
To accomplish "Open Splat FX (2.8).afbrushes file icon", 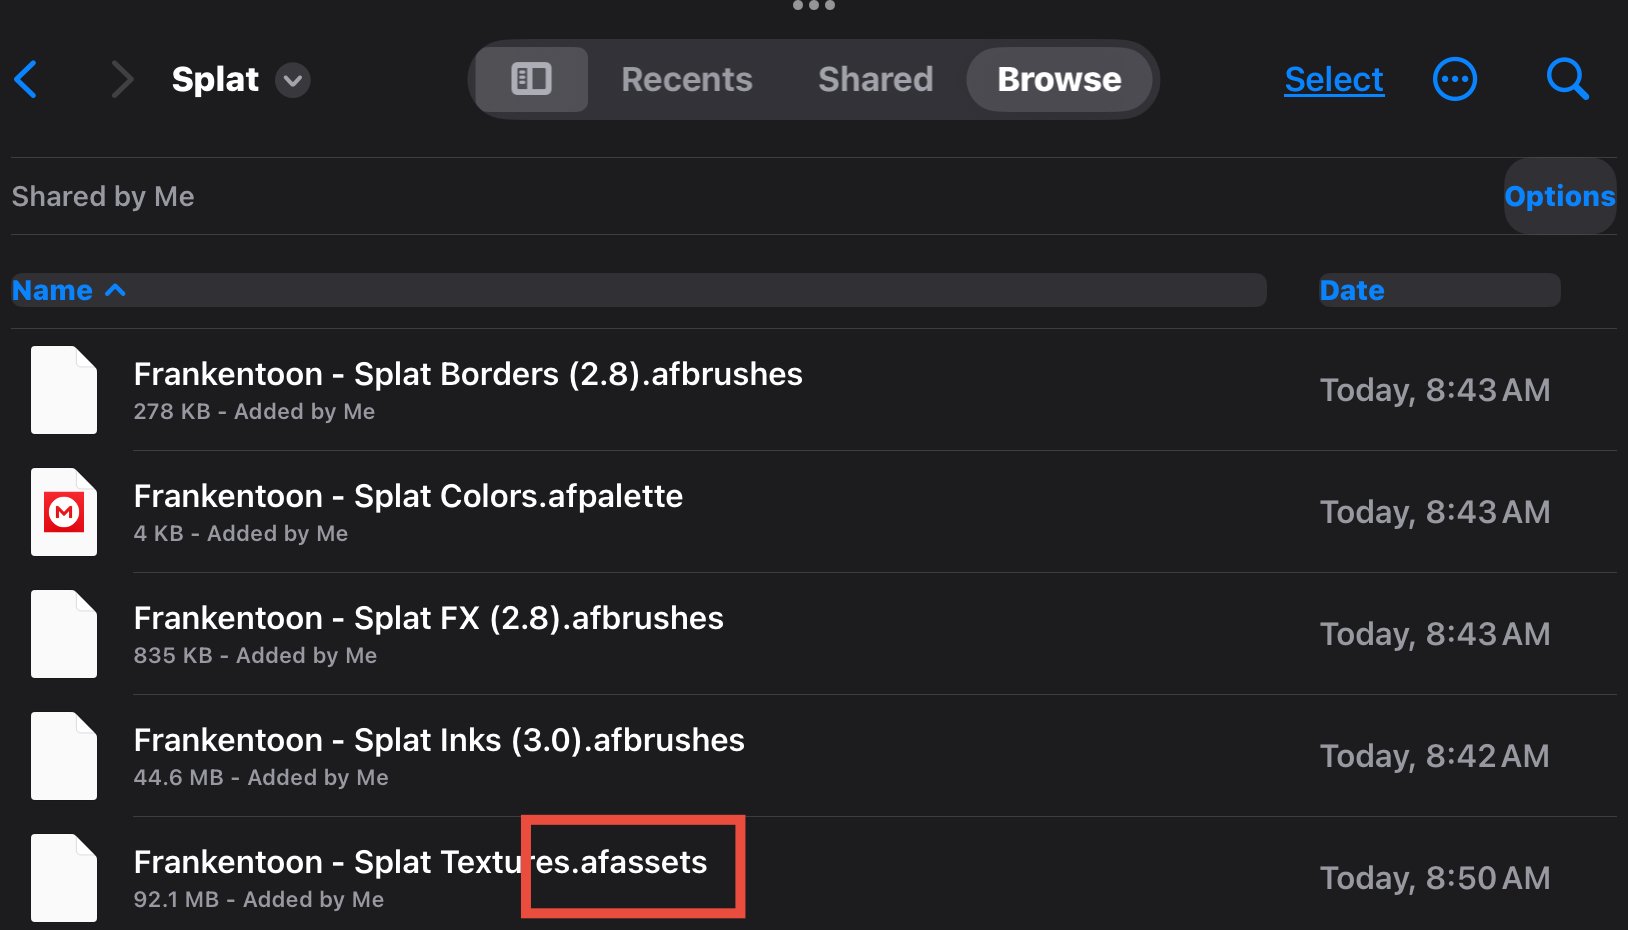I will [64, 634].
